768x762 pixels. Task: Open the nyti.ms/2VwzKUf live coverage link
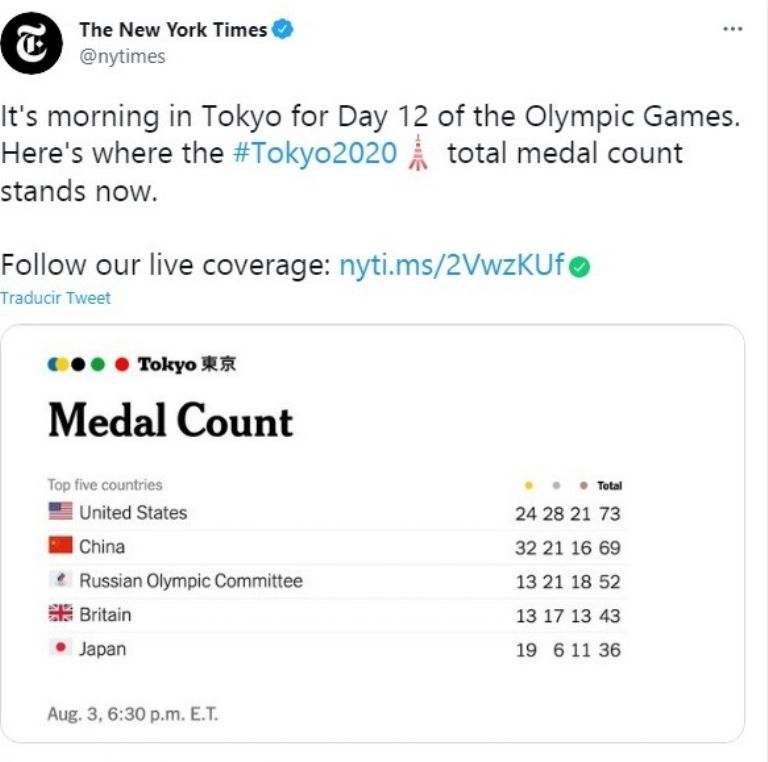tap(452, 267)
